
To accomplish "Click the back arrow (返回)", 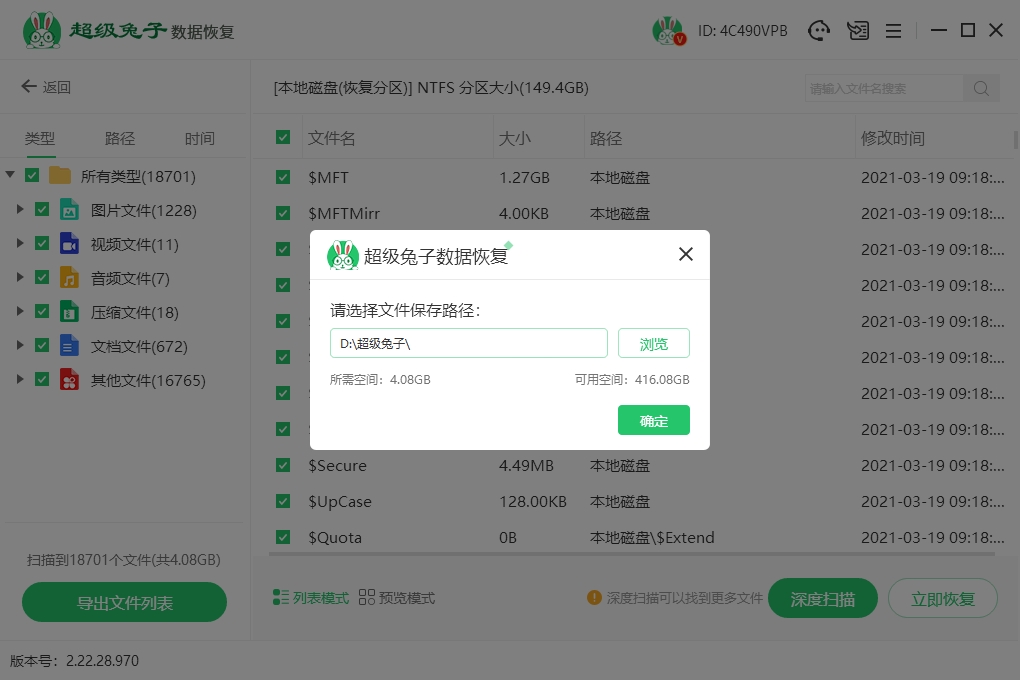I will click(46, 87).
